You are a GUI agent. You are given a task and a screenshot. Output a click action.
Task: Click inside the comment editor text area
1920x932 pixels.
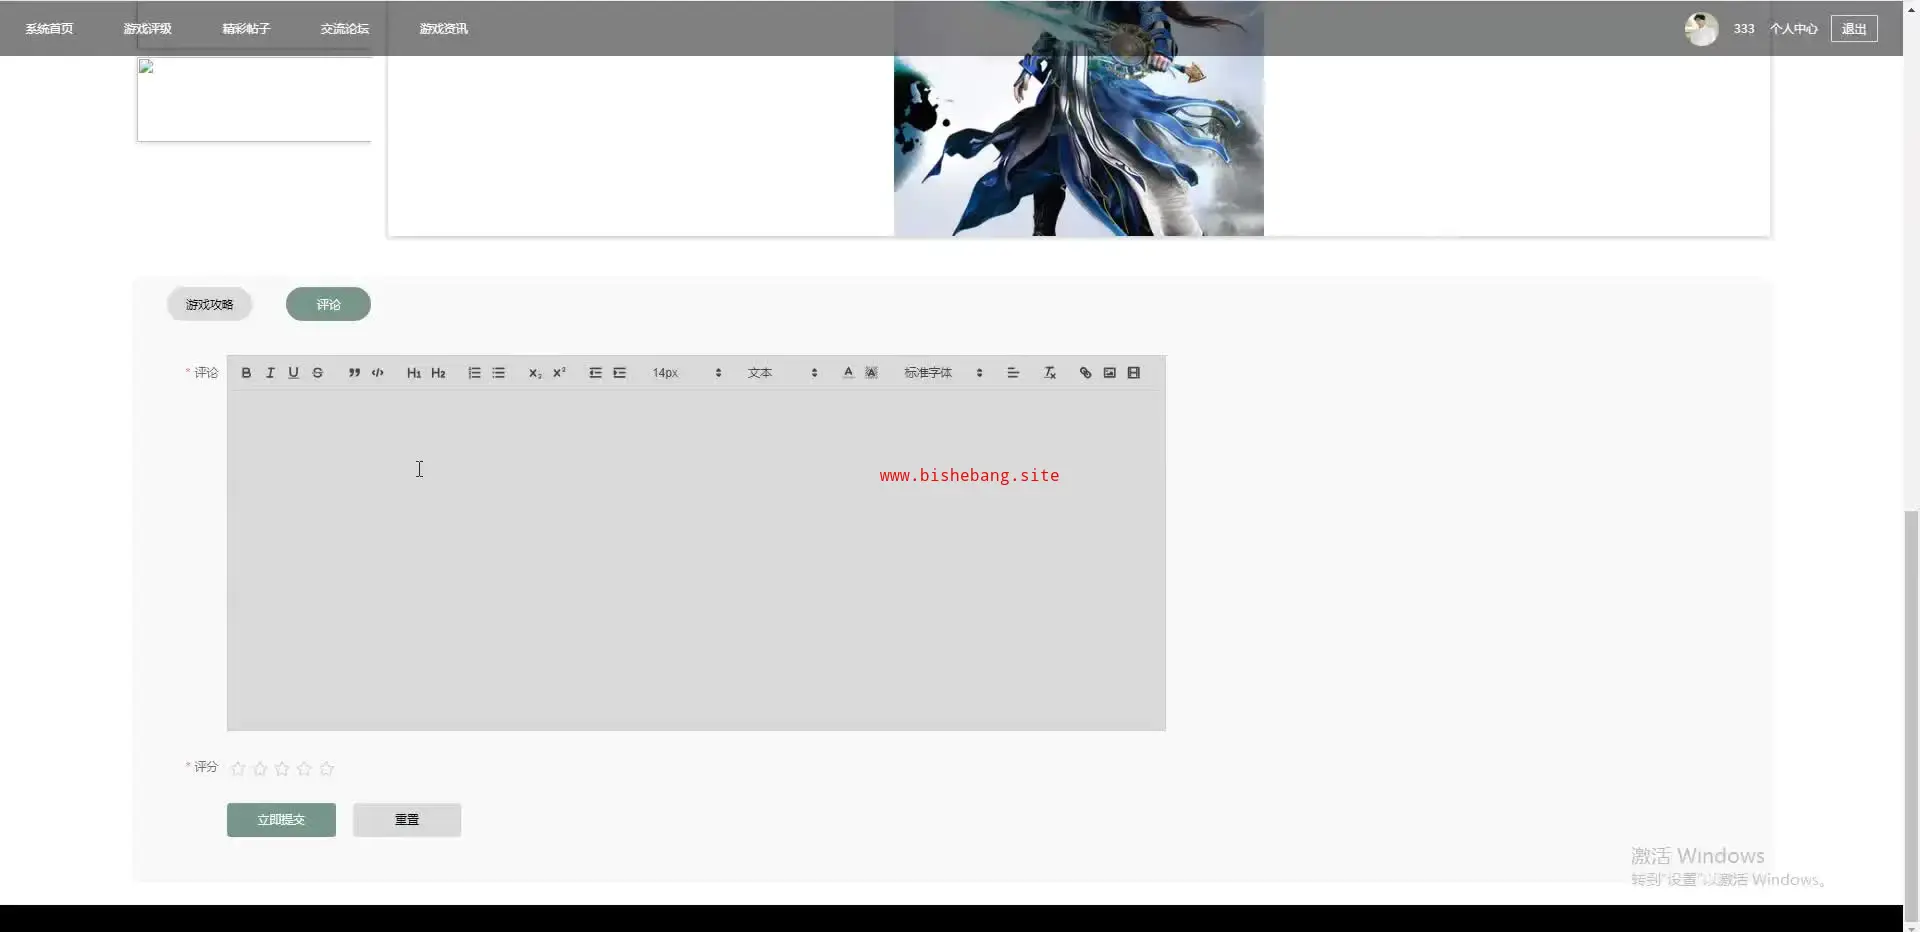(696, 560)
